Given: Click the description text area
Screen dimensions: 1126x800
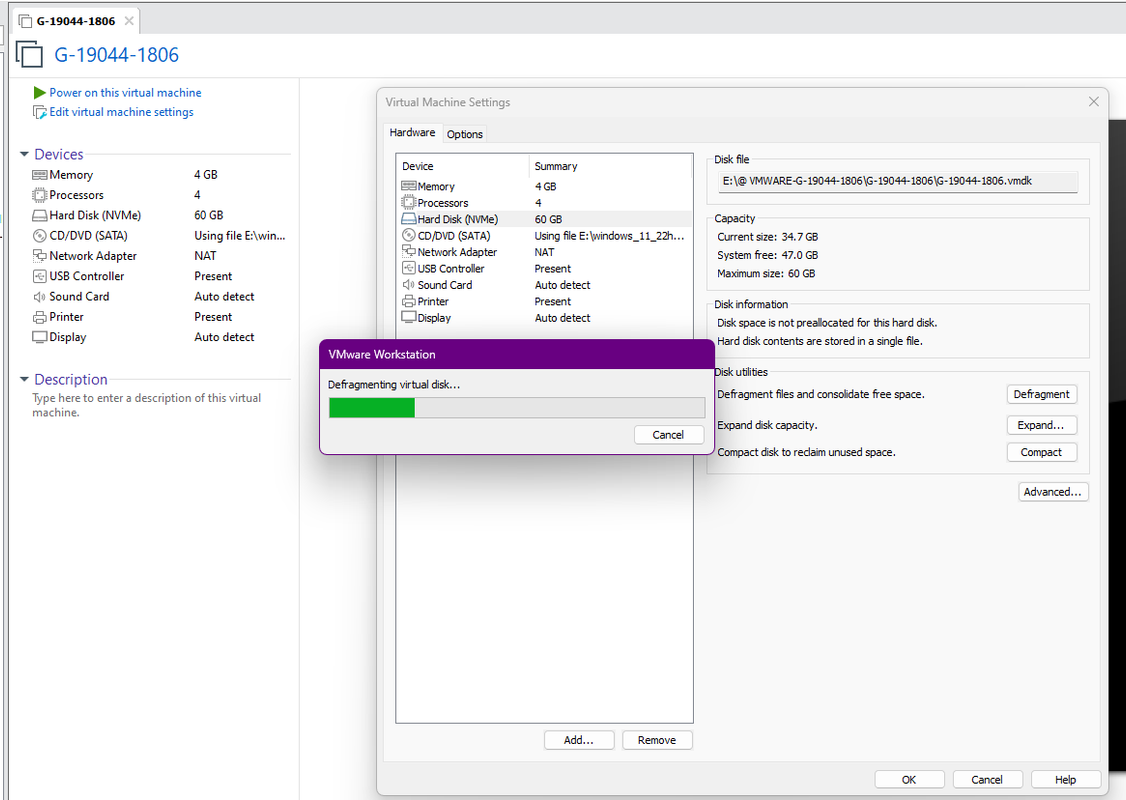Looking at the screenshot, I should [147, 405].
